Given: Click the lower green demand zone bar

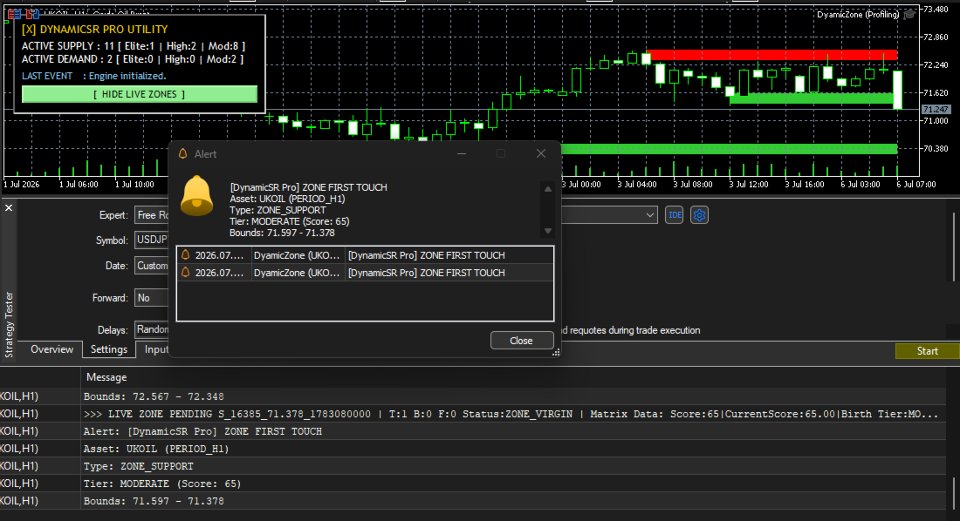Looking at the screenshot, I should pos(729,149).
